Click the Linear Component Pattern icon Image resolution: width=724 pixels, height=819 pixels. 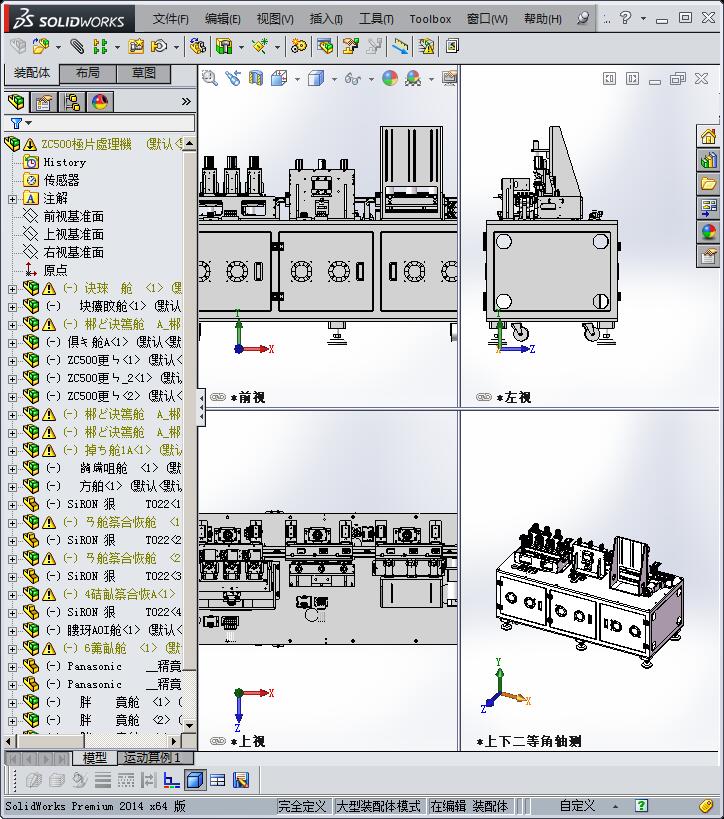[100, 46]
